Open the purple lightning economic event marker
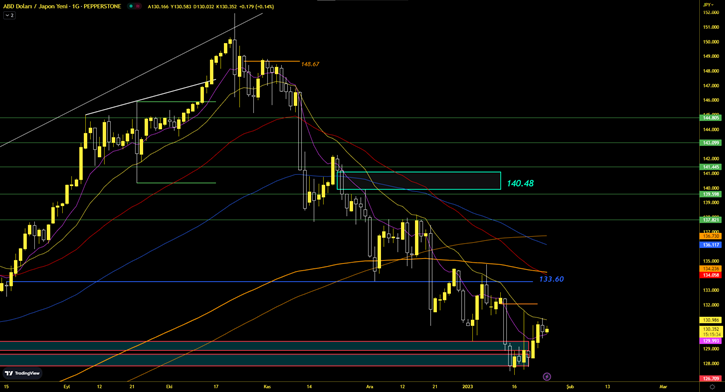The width and height of the screenshot is (725, 392). [547, 377]
